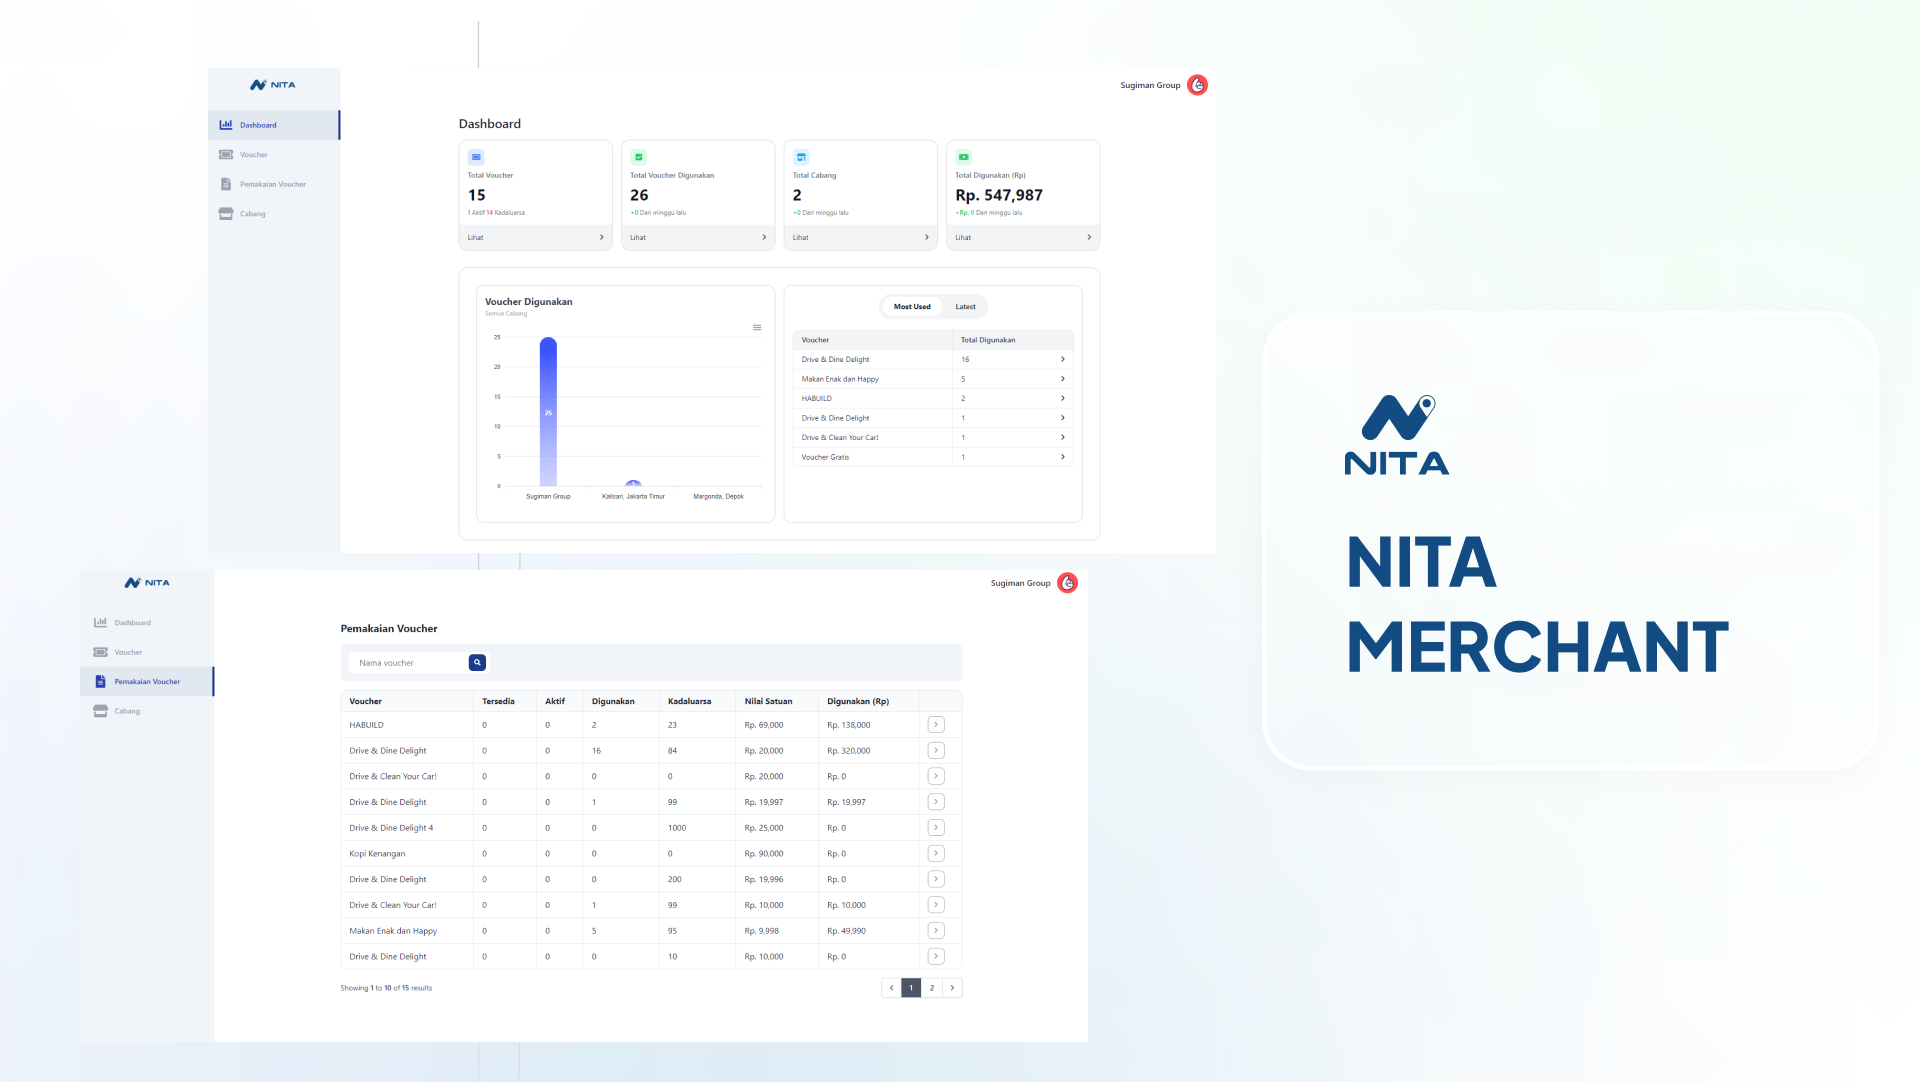Select the Cabang menu in the bottom sidebar
Screen dimensions: 1920x1082
127,711
